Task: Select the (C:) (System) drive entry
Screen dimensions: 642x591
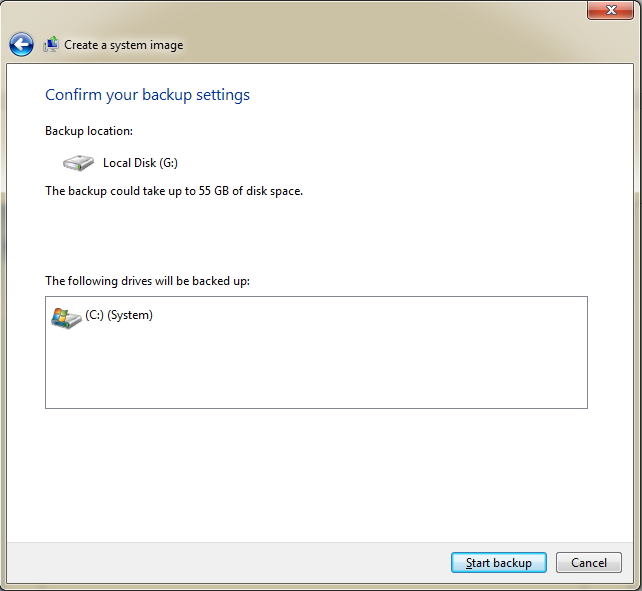Action: tap(102, 317)
